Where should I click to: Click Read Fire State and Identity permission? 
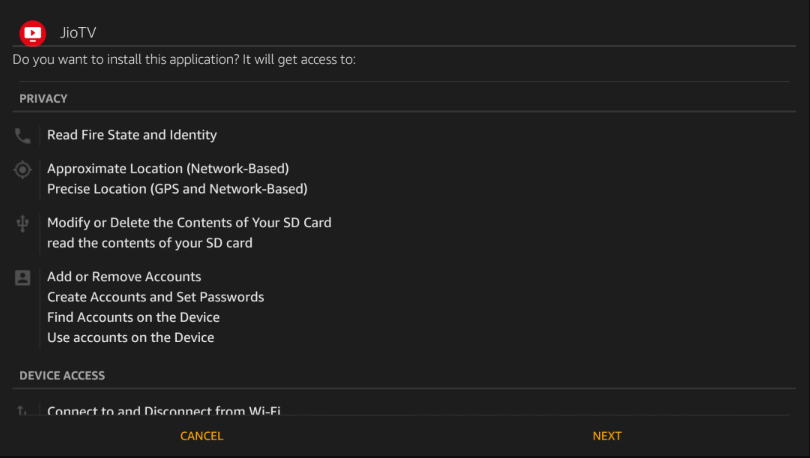pos(132,135)
